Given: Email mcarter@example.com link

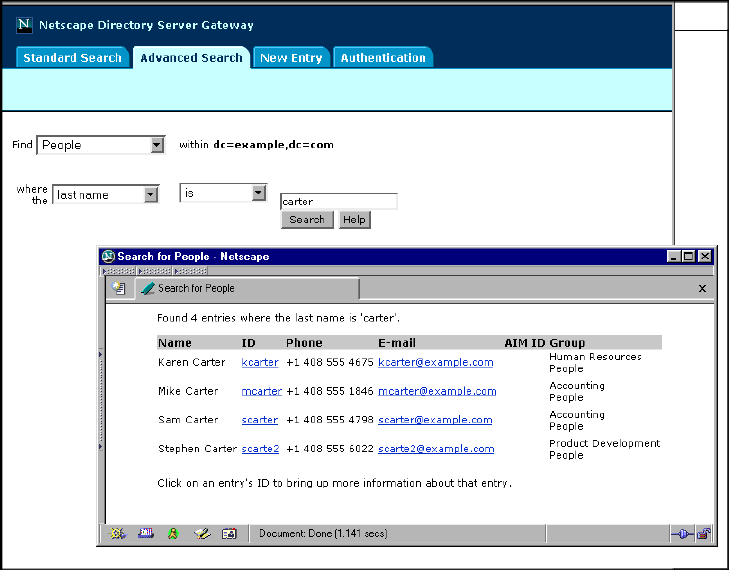Looking at the screenshot, I should [437, 391].
